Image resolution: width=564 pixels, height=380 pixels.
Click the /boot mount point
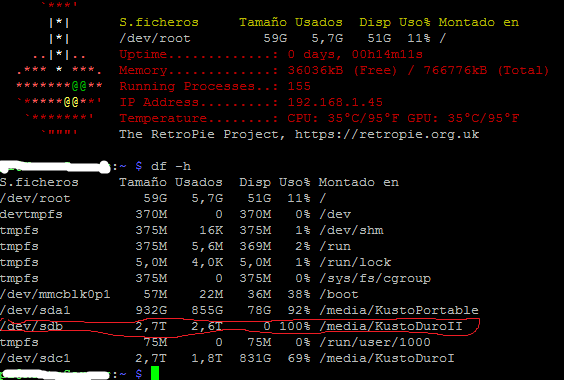339,294
